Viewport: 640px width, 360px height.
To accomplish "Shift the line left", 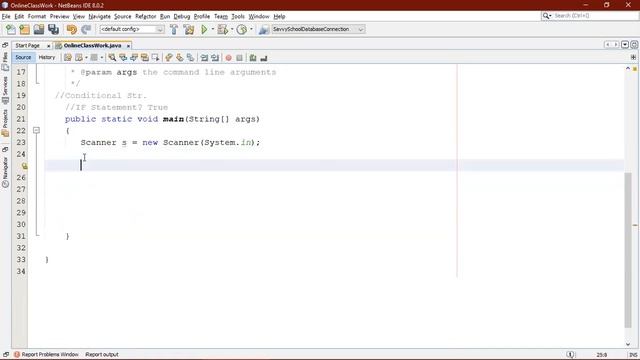I will click(x=204, y=58).
